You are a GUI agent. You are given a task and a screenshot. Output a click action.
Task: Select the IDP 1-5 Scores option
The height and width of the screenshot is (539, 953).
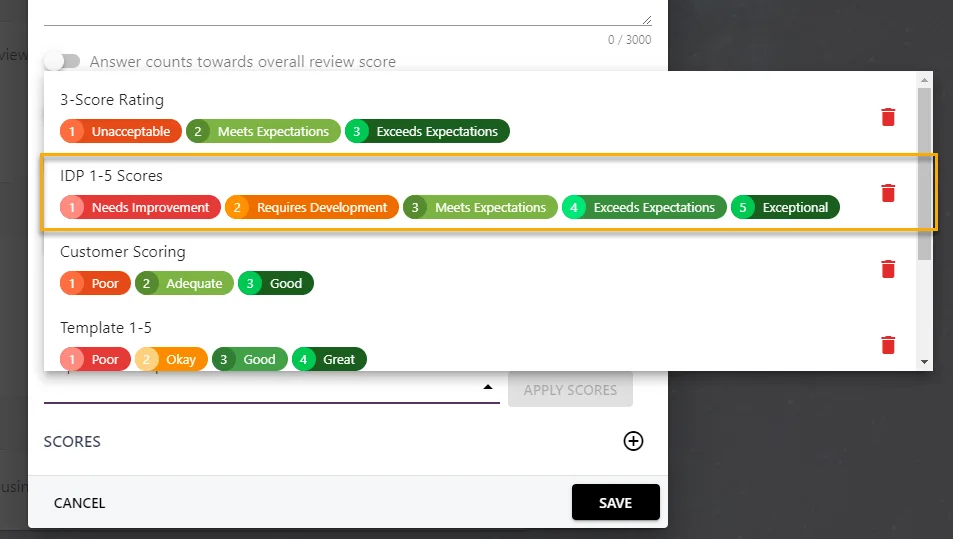(x=480, y=192)
